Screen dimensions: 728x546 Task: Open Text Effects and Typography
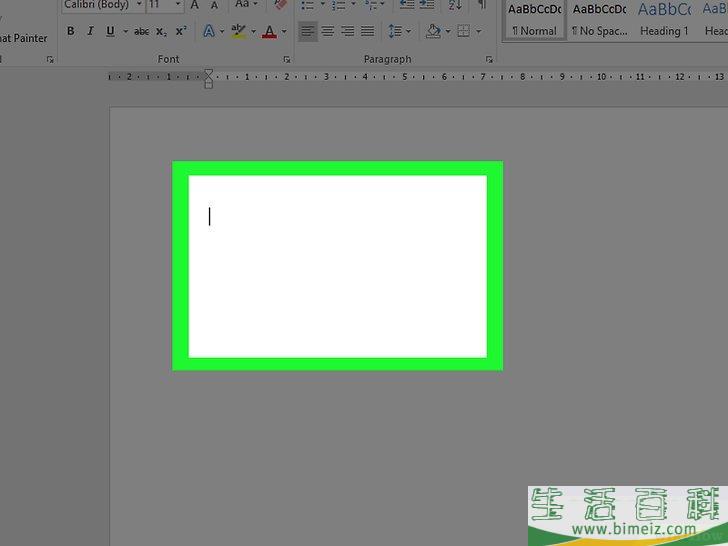(208, 32)
